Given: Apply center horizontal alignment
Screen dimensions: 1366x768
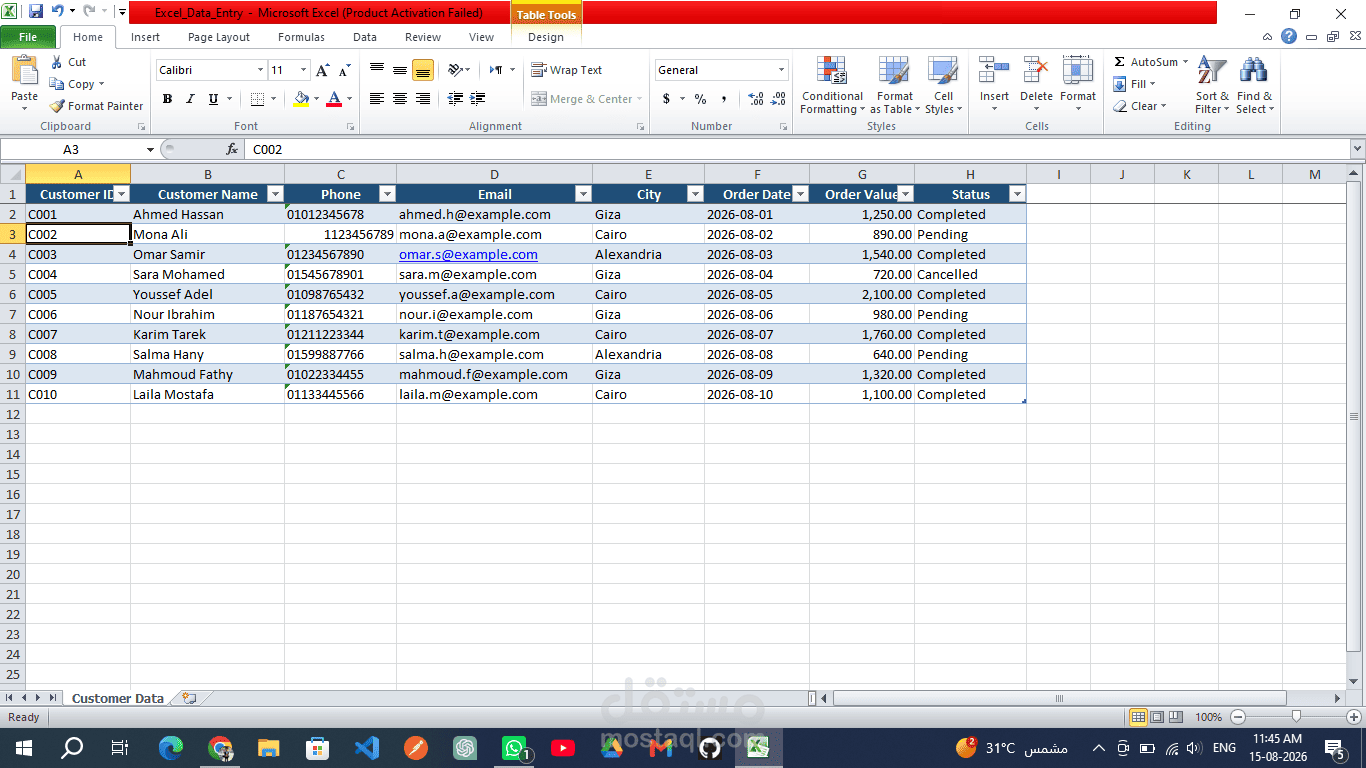Looking at the screenshot, I should [400, 99].
